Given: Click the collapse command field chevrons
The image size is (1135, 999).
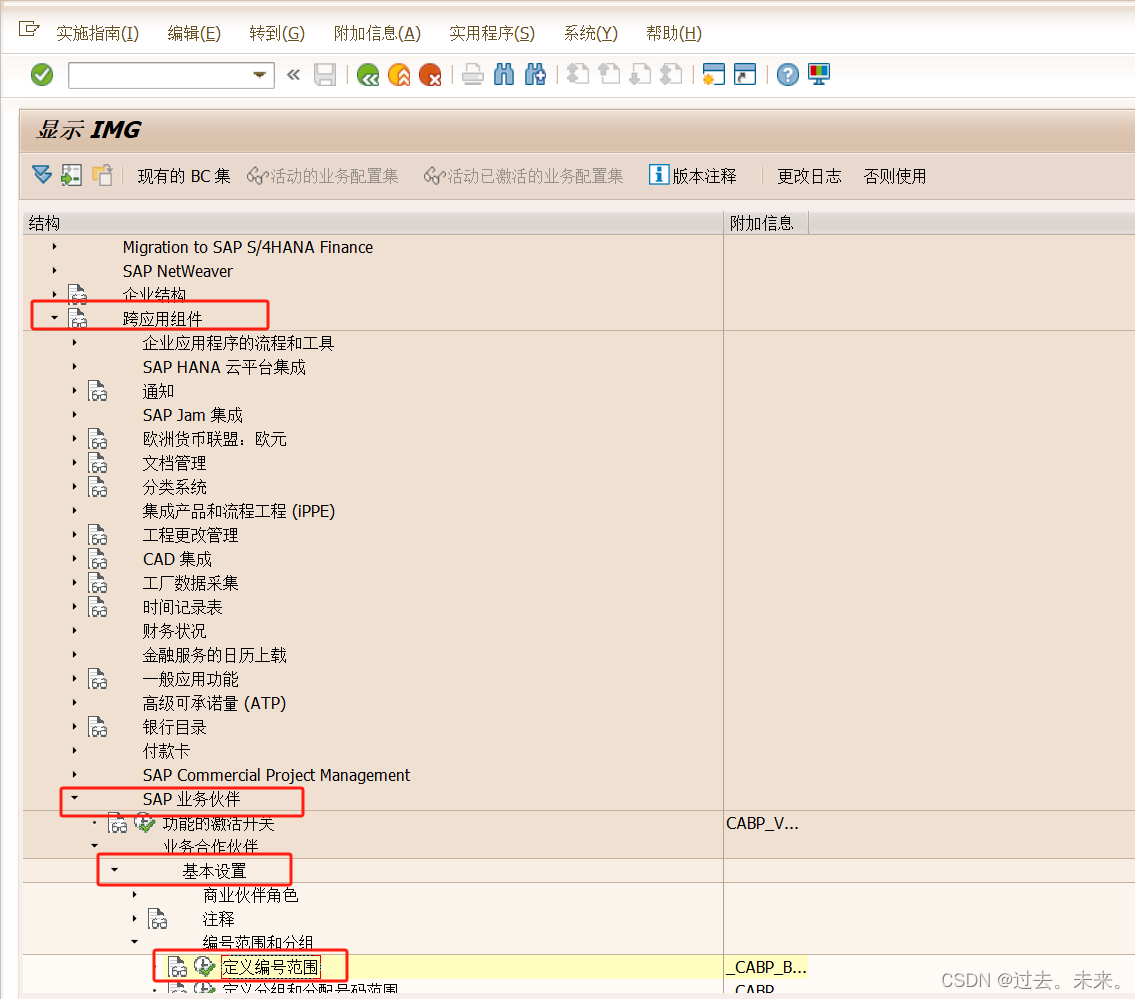Looking at the screenshot, I should (293, 74).
